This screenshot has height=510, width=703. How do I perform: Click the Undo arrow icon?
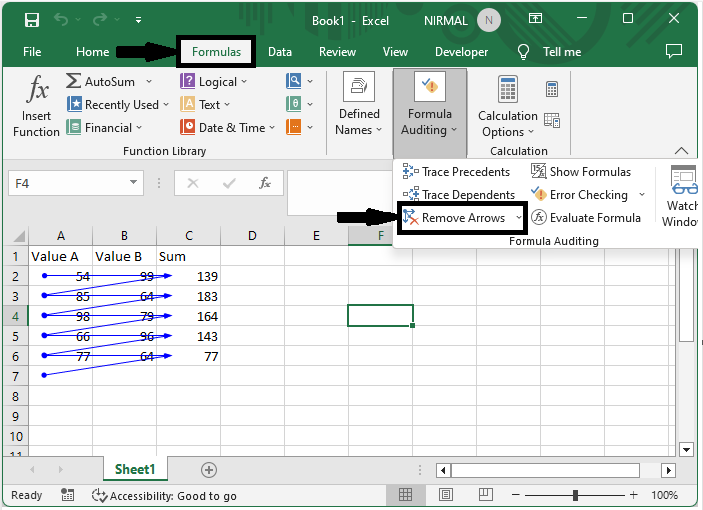tap(61, 20)
